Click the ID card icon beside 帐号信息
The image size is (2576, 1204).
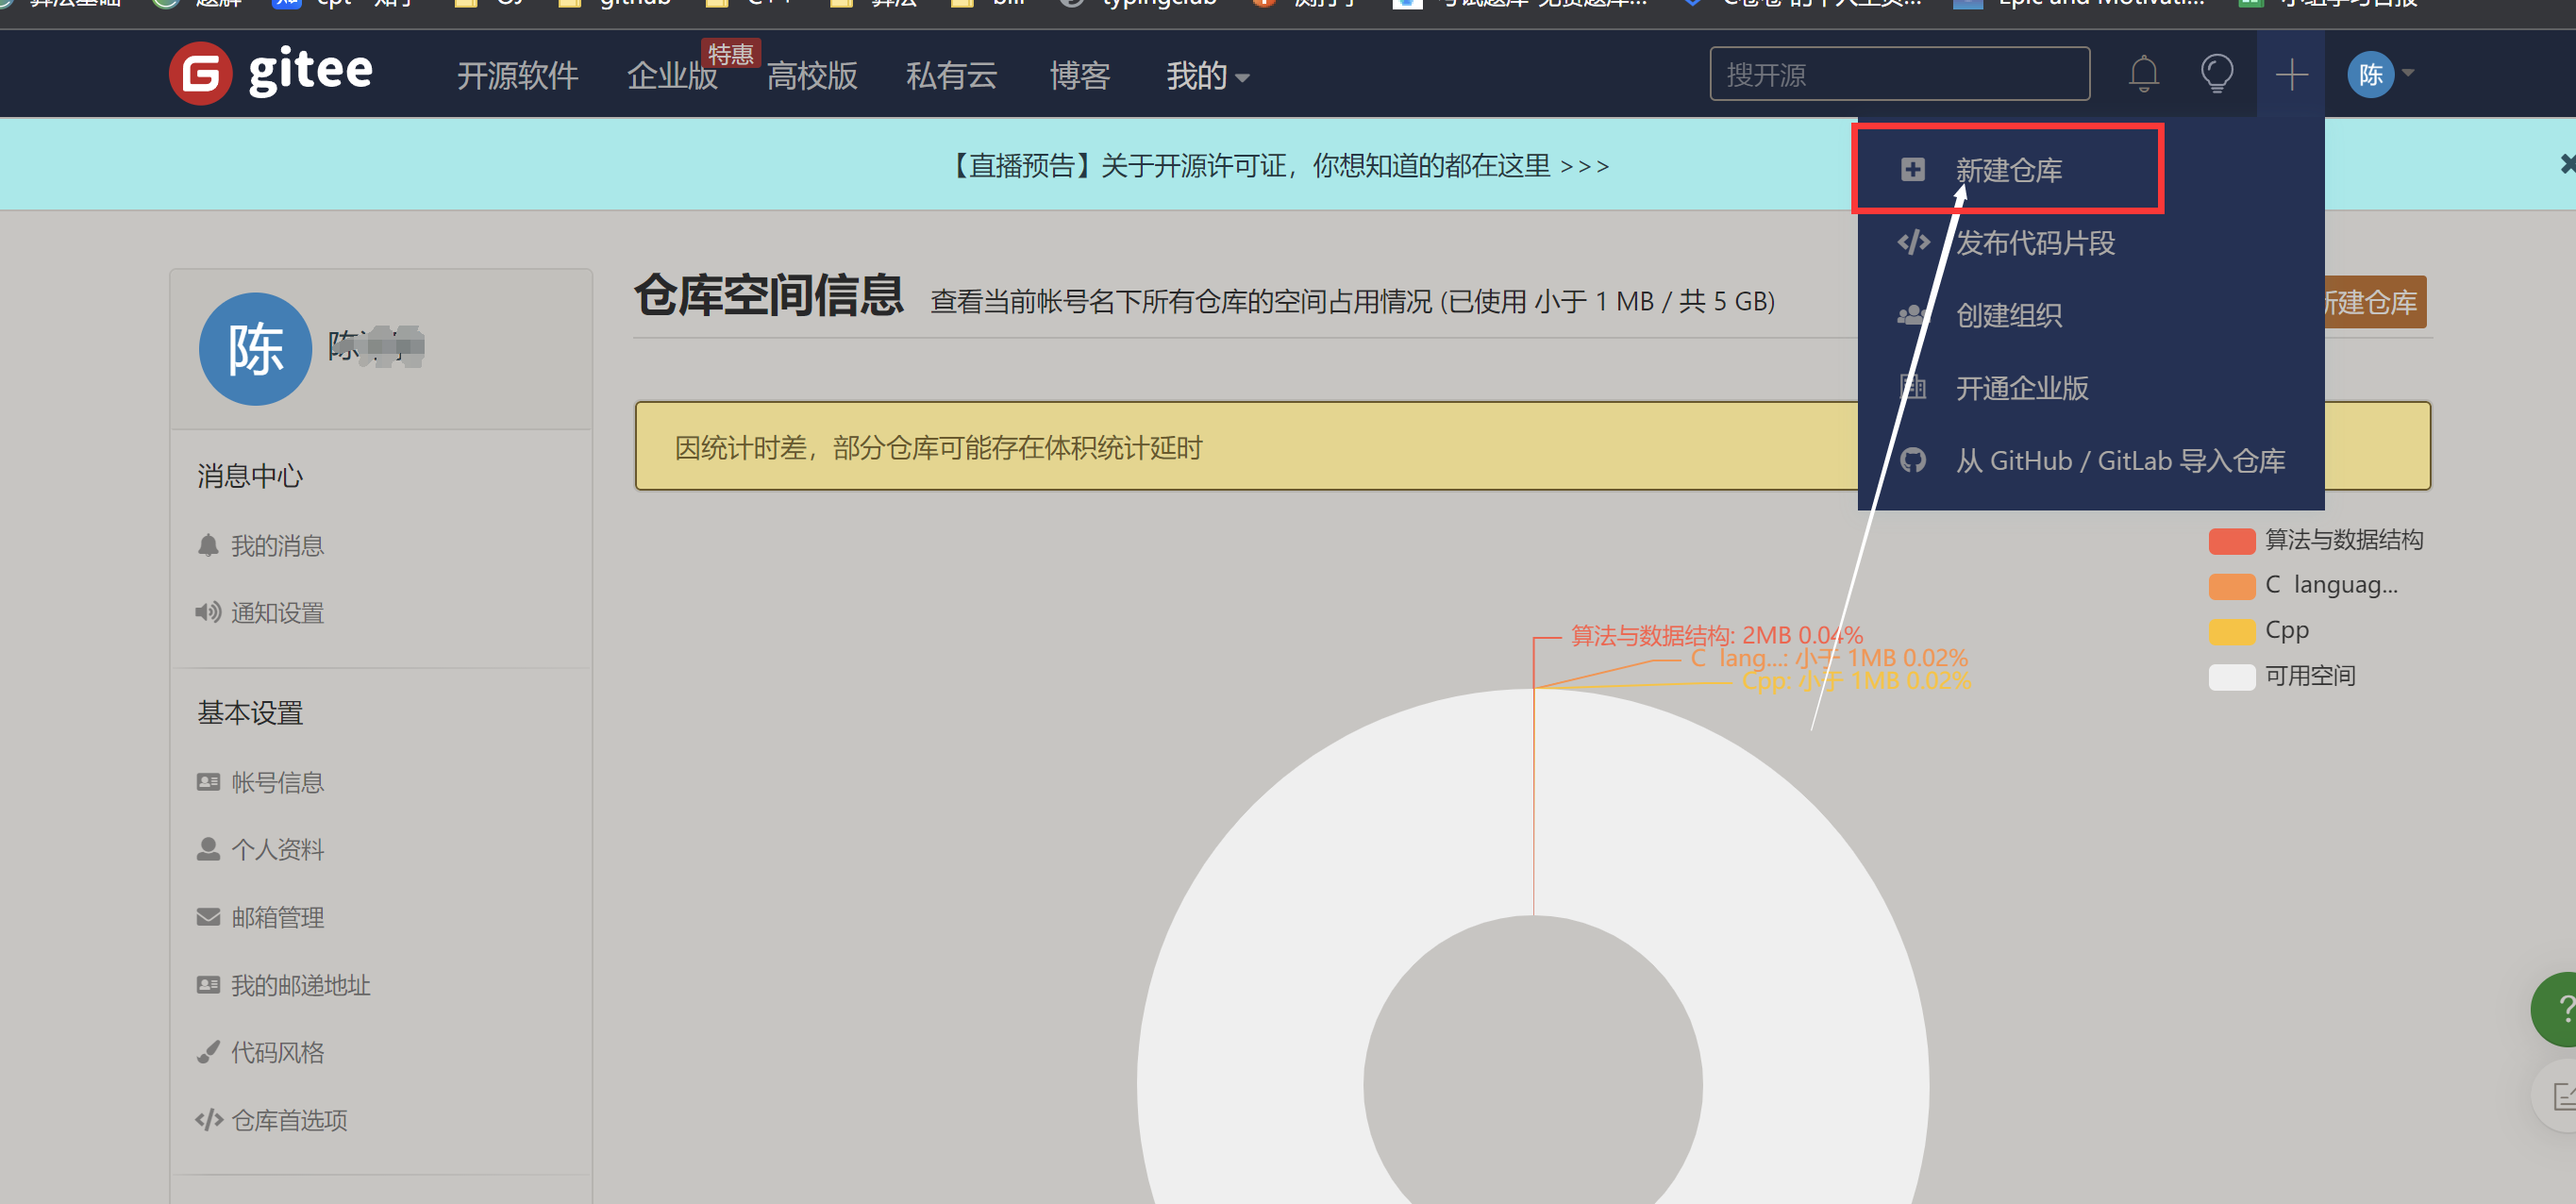[208, 782]
